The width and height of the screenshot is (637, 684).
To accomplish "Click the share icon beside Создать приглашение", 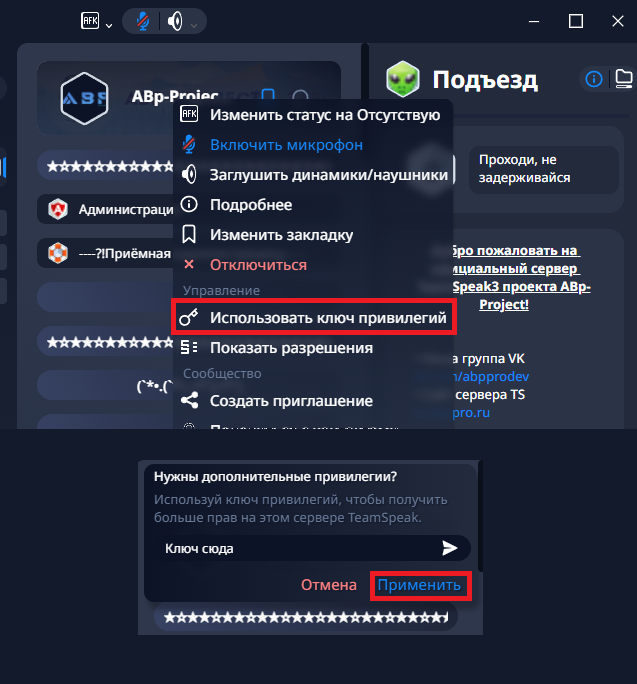I will click(x=189, y=400).
